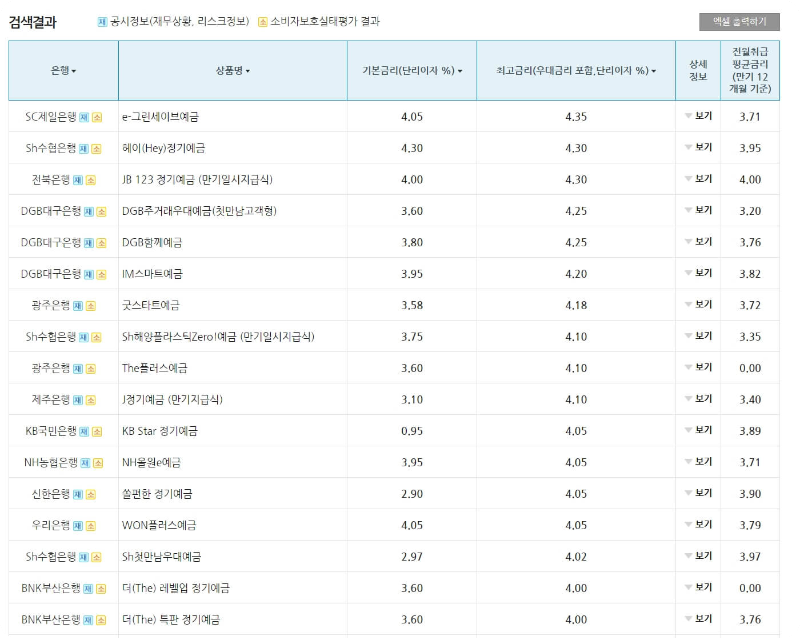Open the 재 disclosure icon on the 굿스타트예금 row
Screen dimensions: 800x638
(x=78, y=306)
